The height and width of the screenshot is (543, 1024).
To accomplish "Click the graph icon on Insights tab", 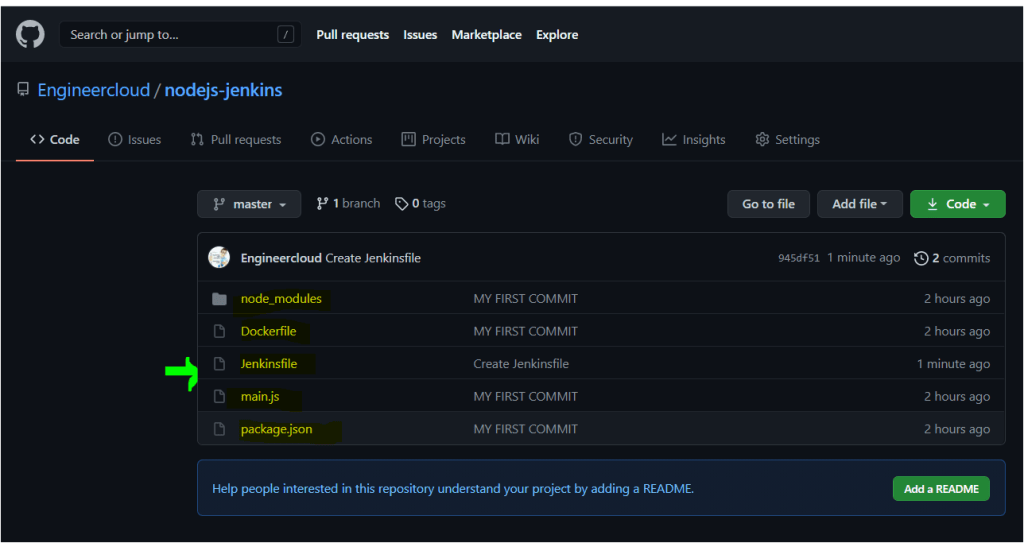I will coord(669,139).
